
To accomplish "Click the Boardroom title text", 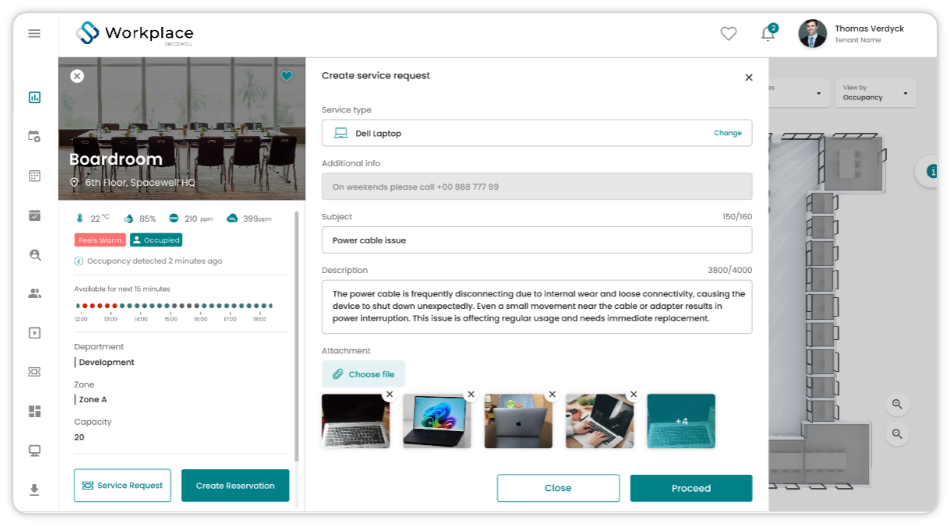I will click(x=116, y=159).
